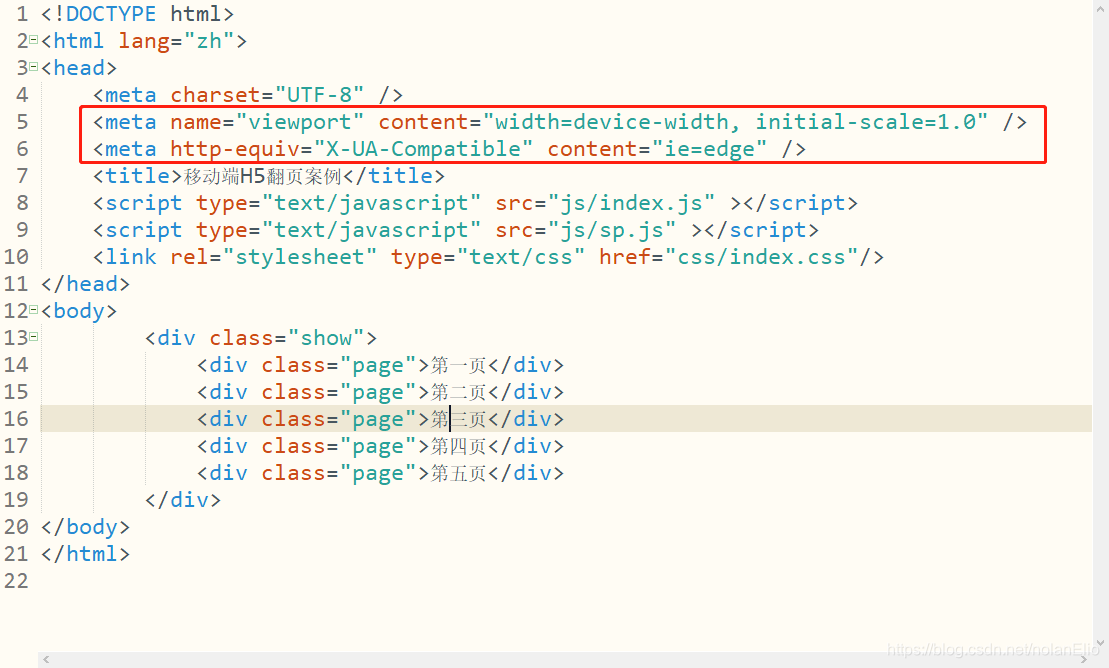Click the 第四页 text on line 17
Viewport: 1109px width, 668px height.
458,446
